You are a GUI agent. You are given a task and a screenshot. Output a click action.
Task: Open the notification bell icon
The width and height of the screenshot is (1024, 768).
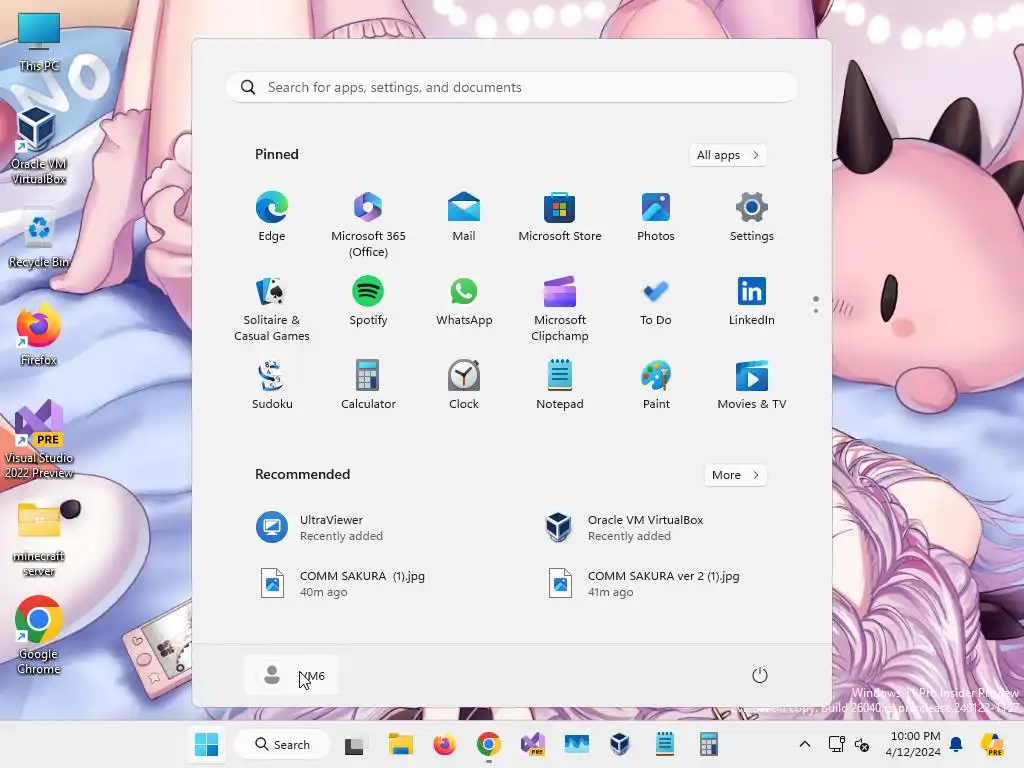[956, 744]
